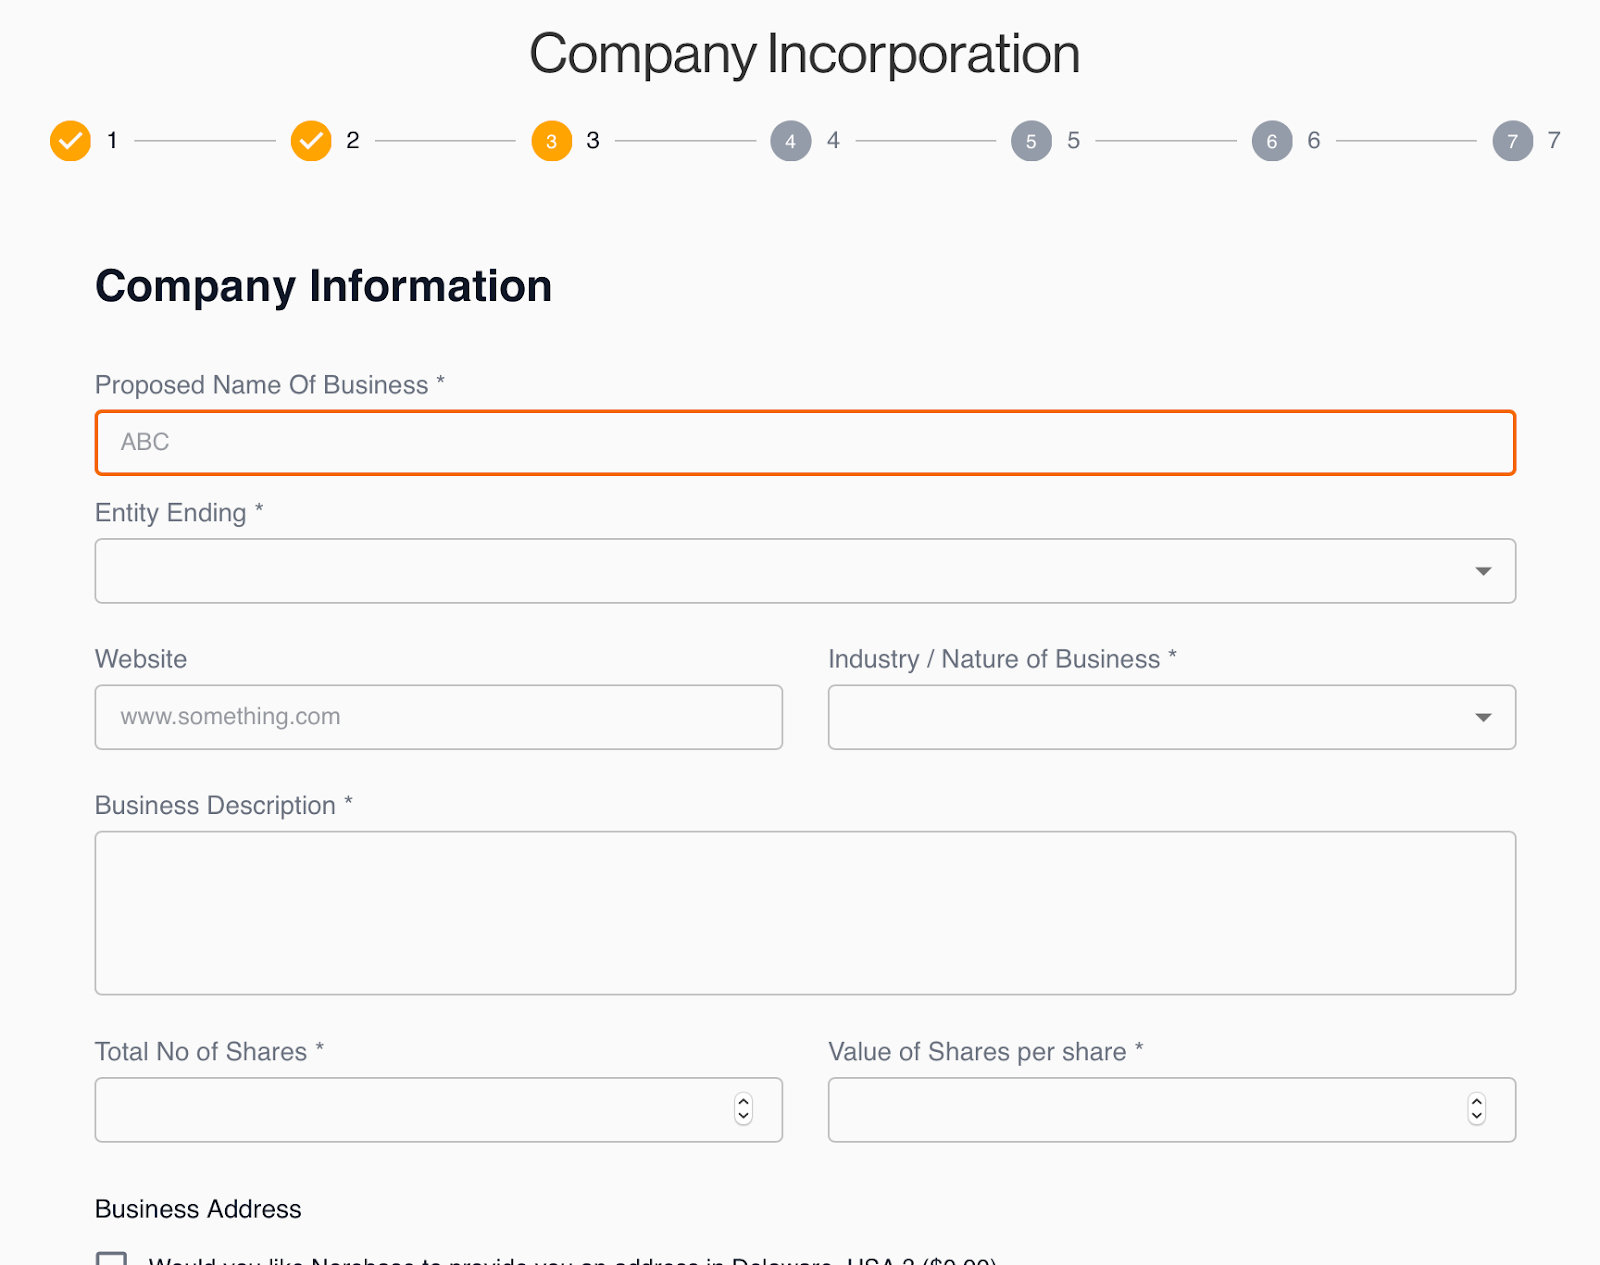The height and width of the screenshot is (1265, 1600).
Task: Focus the Proposed Name Of Business field
Action: [x=805, y=442]
